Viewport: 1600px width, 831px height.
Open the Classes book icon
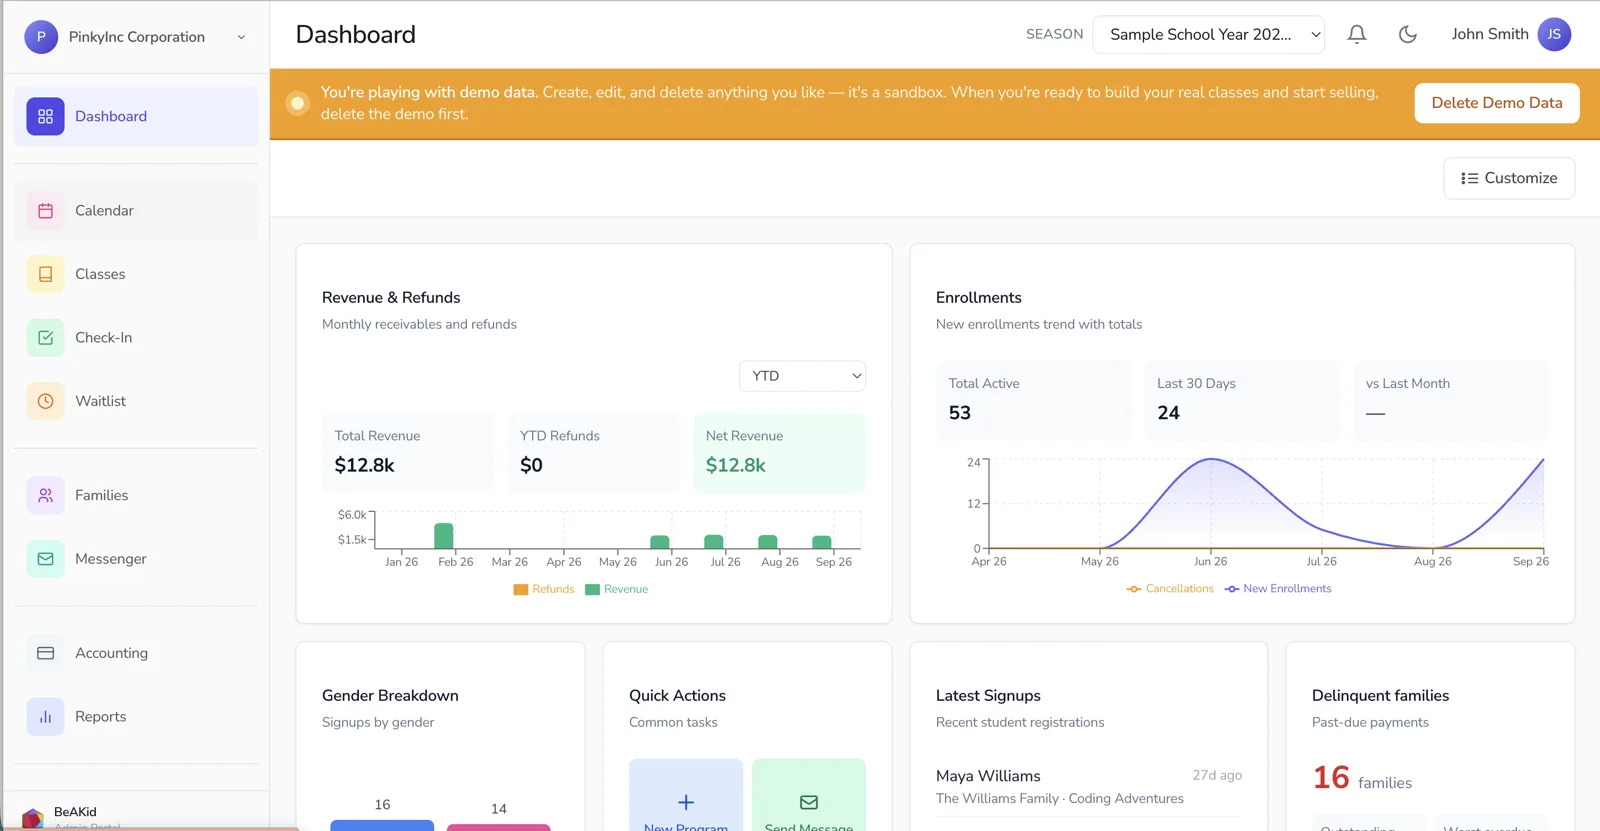click(45, 274)
